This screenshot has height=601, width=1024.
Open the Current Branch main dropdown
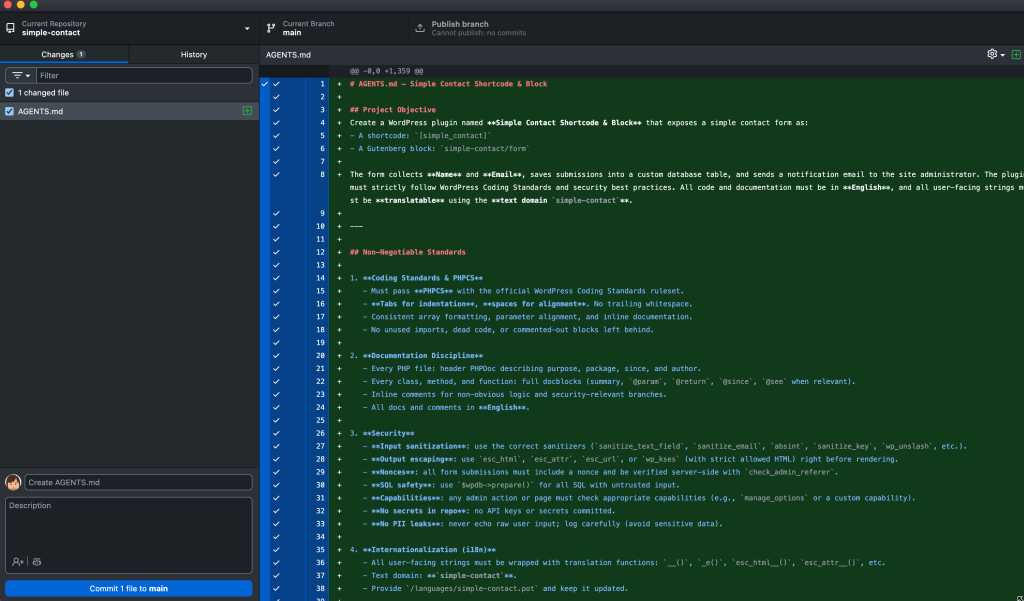(334, 28)
